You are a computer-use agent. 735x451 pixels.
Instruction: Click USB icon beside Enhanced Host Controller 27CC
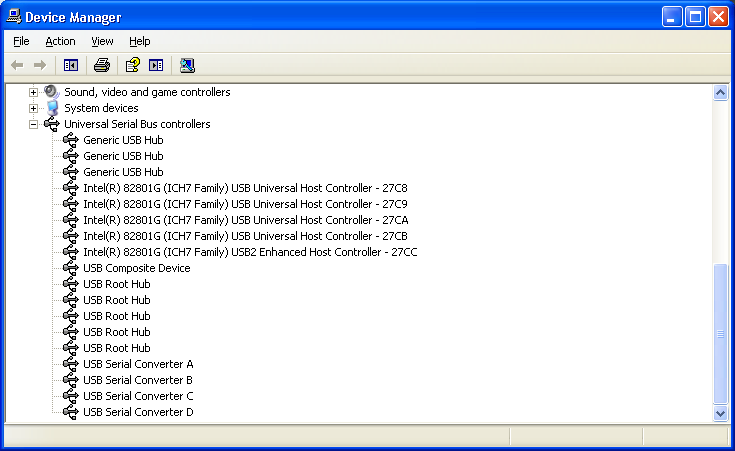click(71, 252)
